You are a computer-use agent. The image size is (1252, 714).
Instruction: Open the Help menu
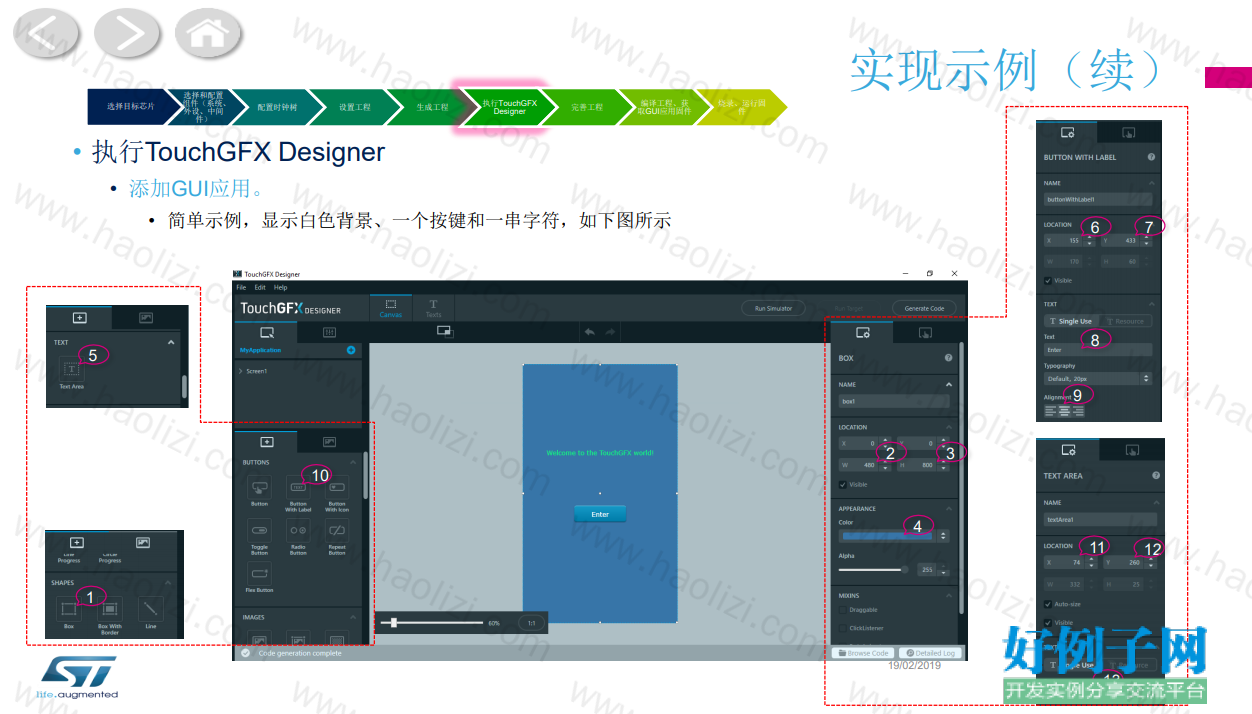click(x=281, y=287)
